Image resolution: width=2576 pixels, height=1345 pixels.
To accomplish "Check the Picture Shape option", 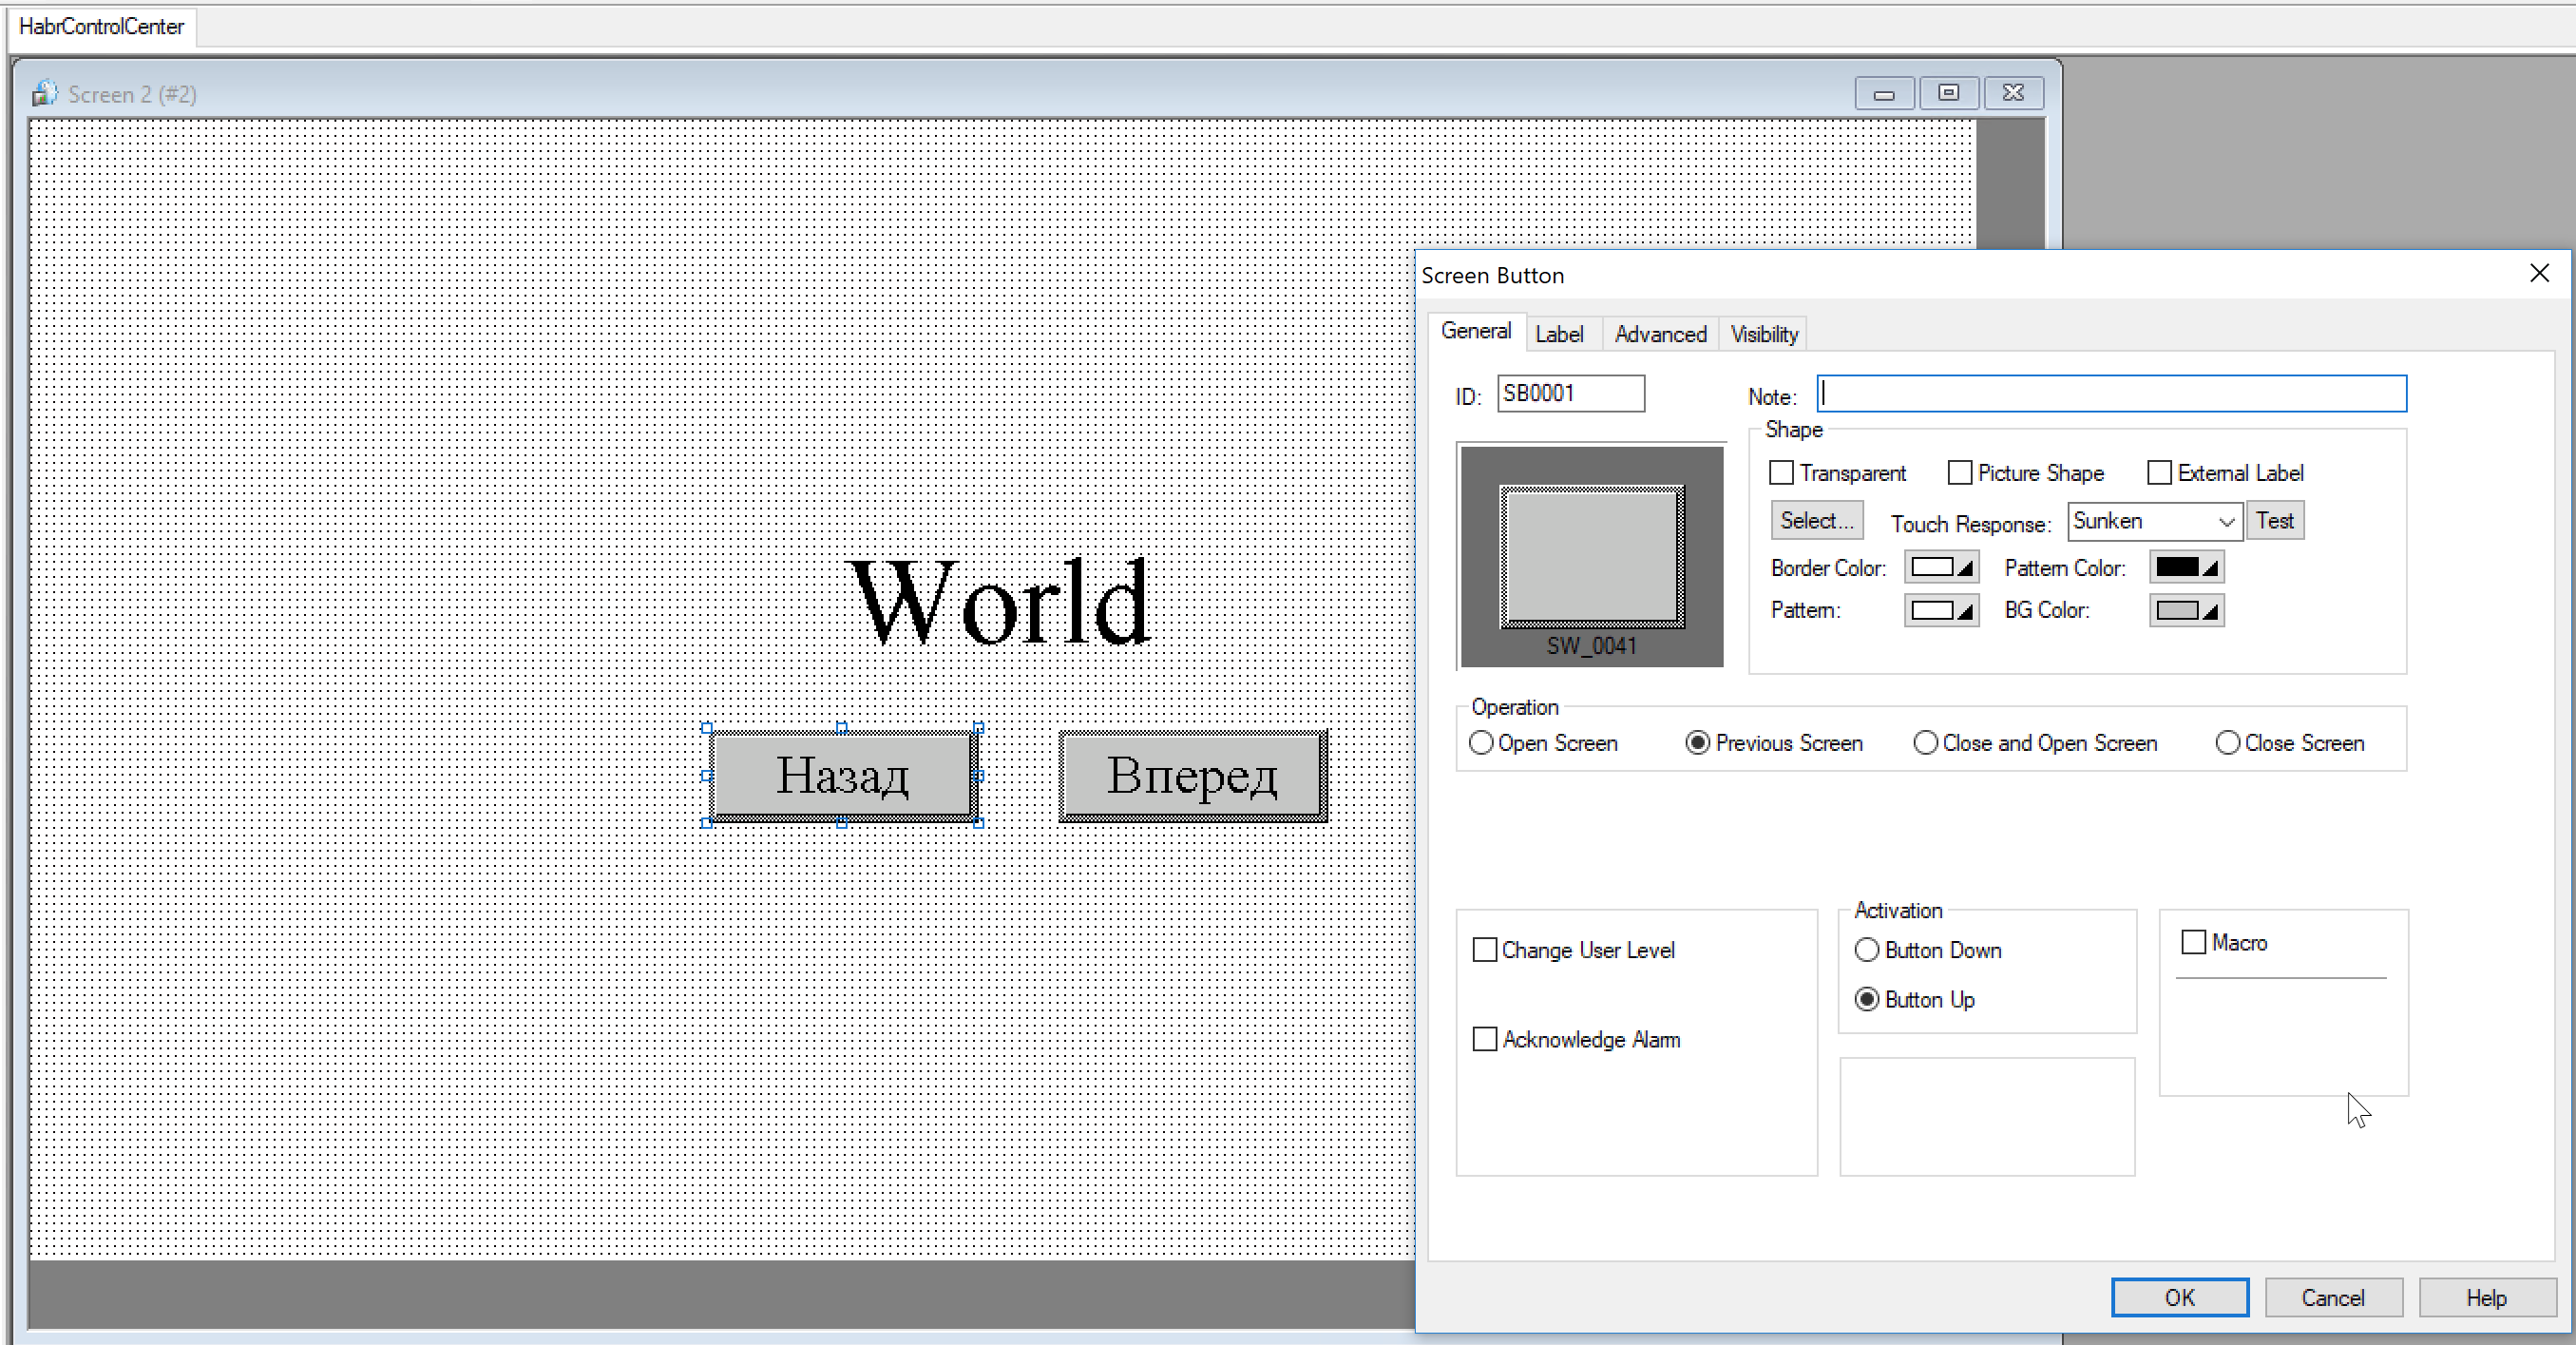I will (1960, 472).
